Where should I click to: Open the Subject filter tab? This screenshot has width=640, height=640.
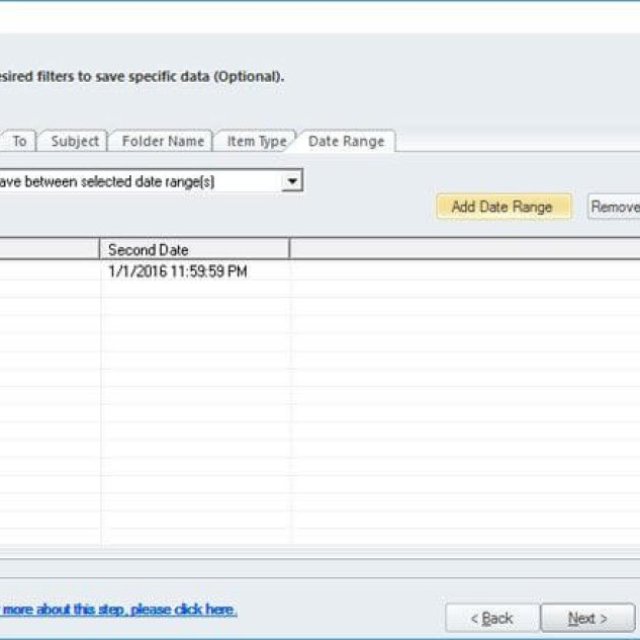click(75, 141)
